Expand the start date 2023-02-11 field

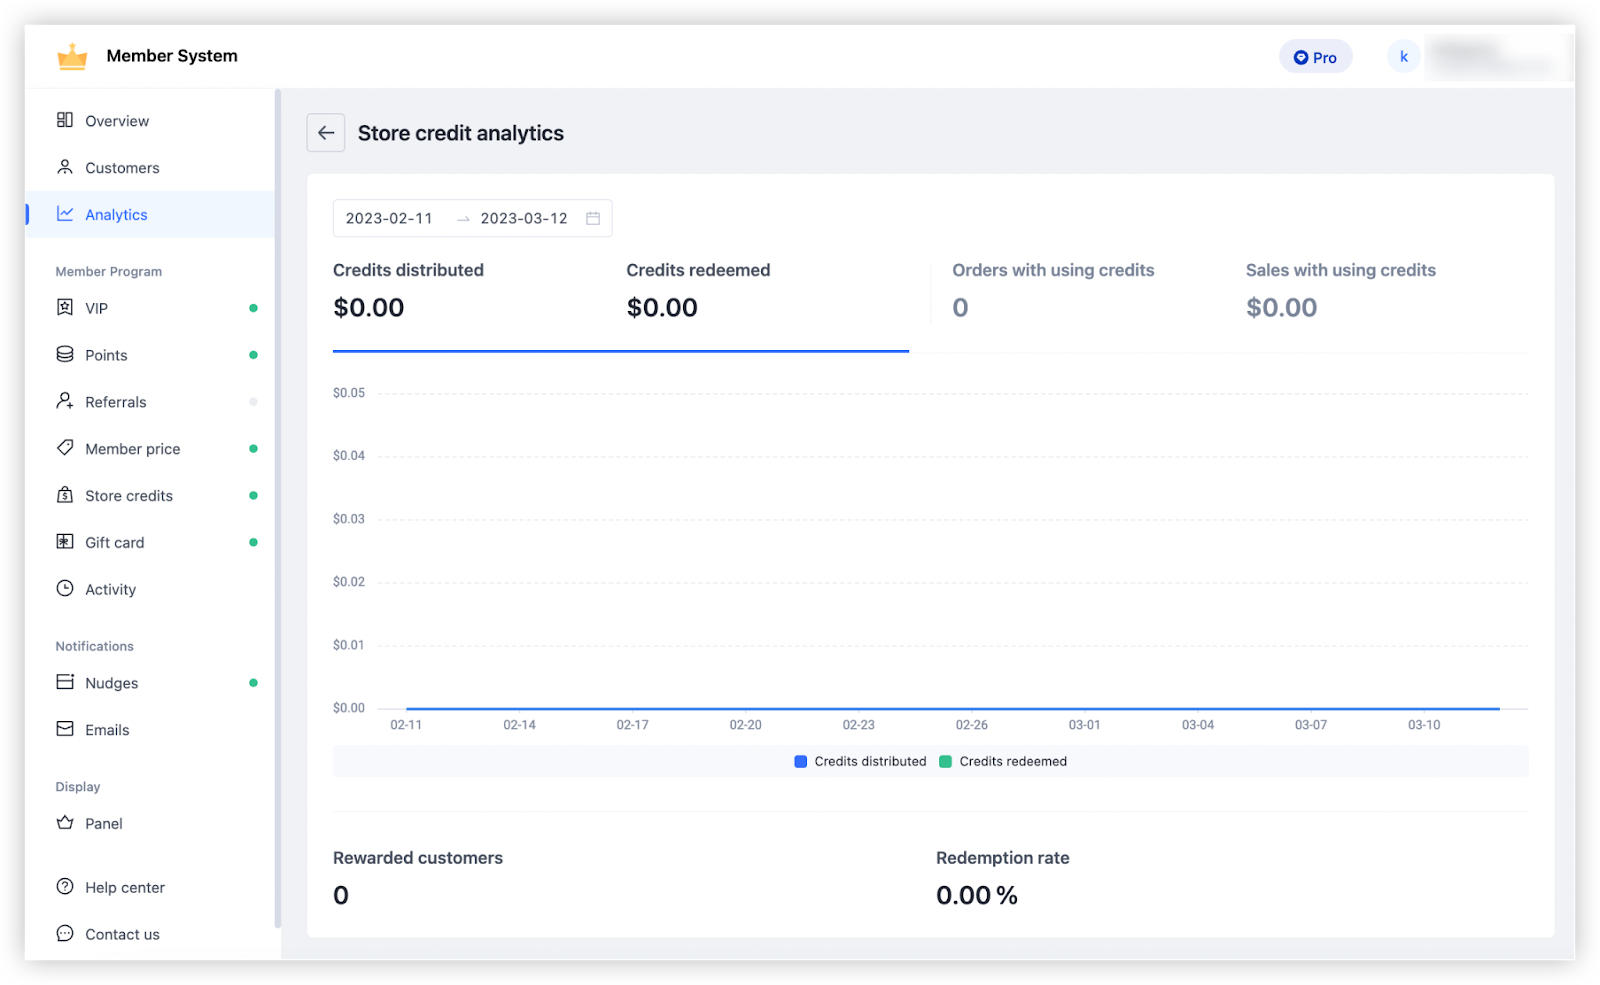pyautogui.click(x=388, y=218)
